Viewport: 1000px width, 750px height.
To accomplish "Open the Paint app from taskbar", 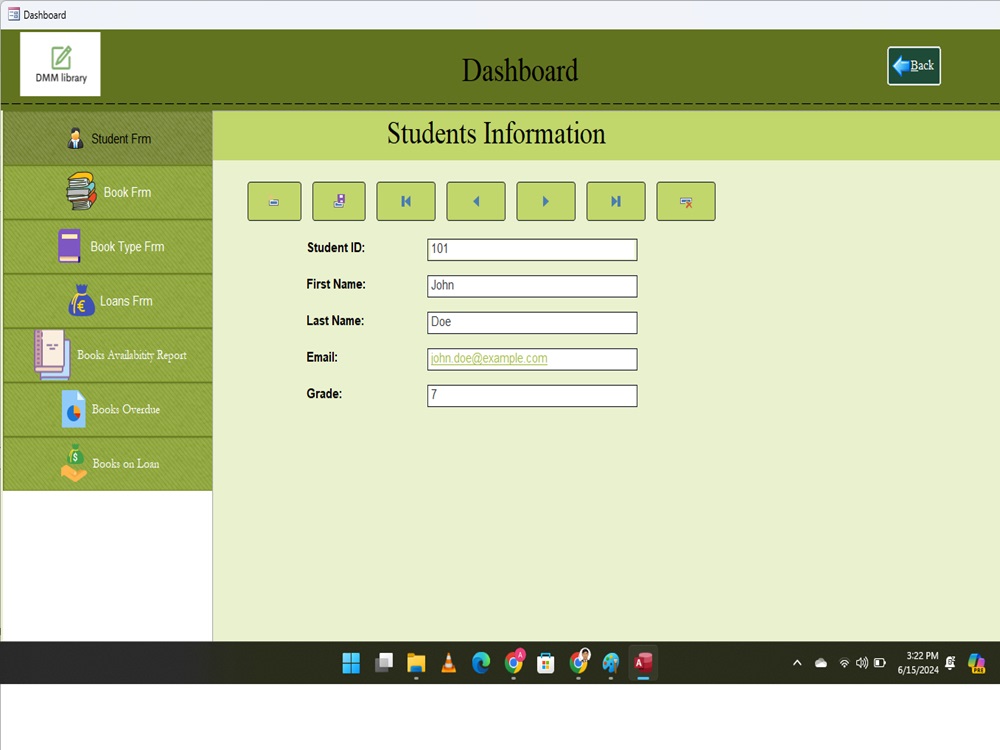I will coord(610,663).
